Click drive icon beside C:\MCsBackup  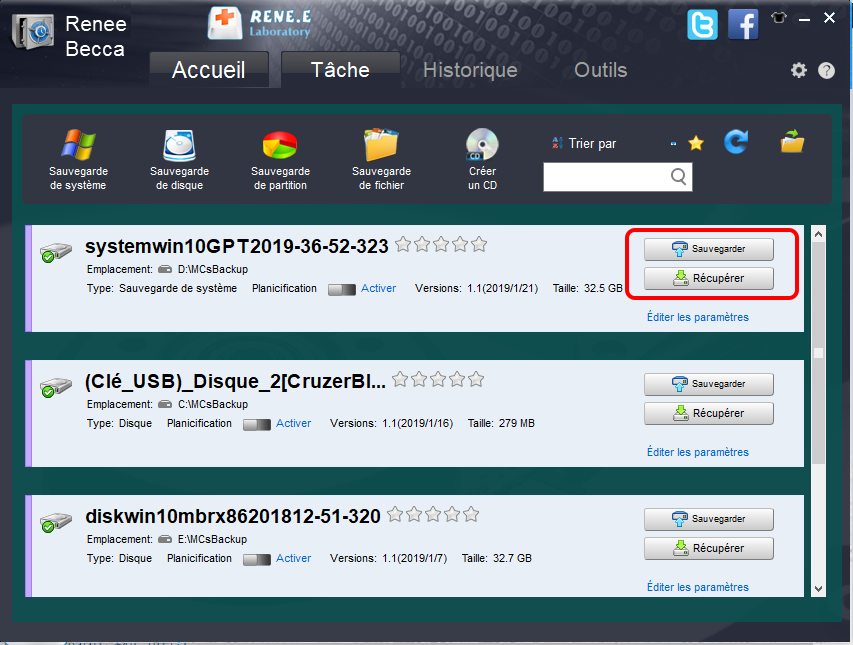click(165, 404)
